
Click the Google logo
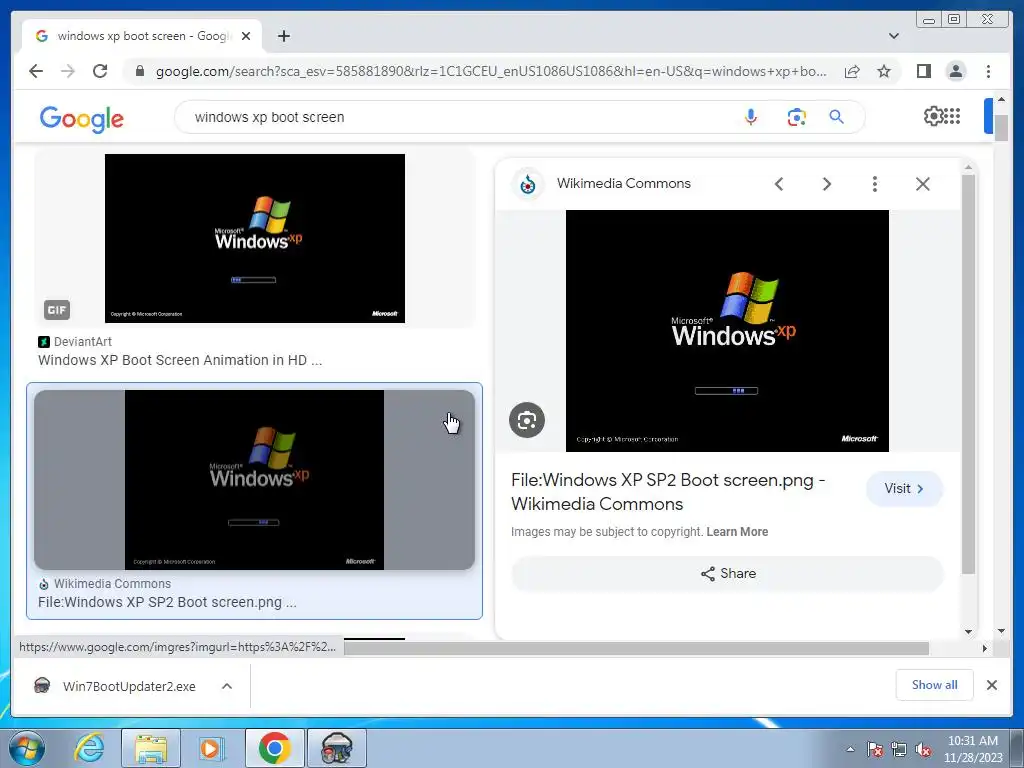tap(82, 119)
